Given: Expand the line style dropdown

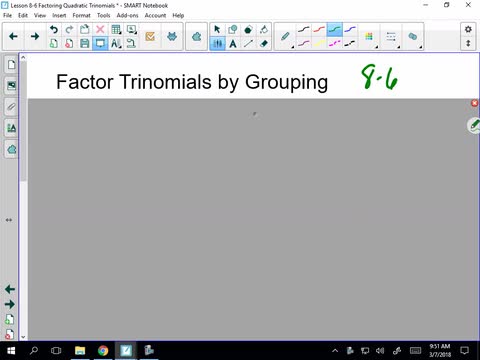Looking at the screenshot, I should click(391, 37).
